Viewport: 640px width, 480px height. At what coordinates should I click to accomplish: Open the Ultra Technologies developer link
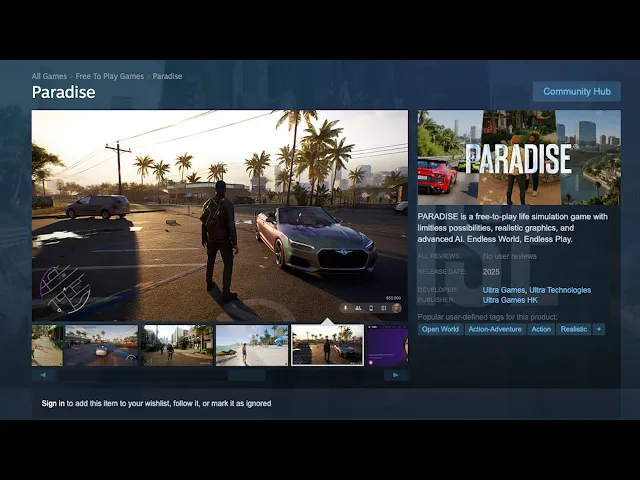560,290
